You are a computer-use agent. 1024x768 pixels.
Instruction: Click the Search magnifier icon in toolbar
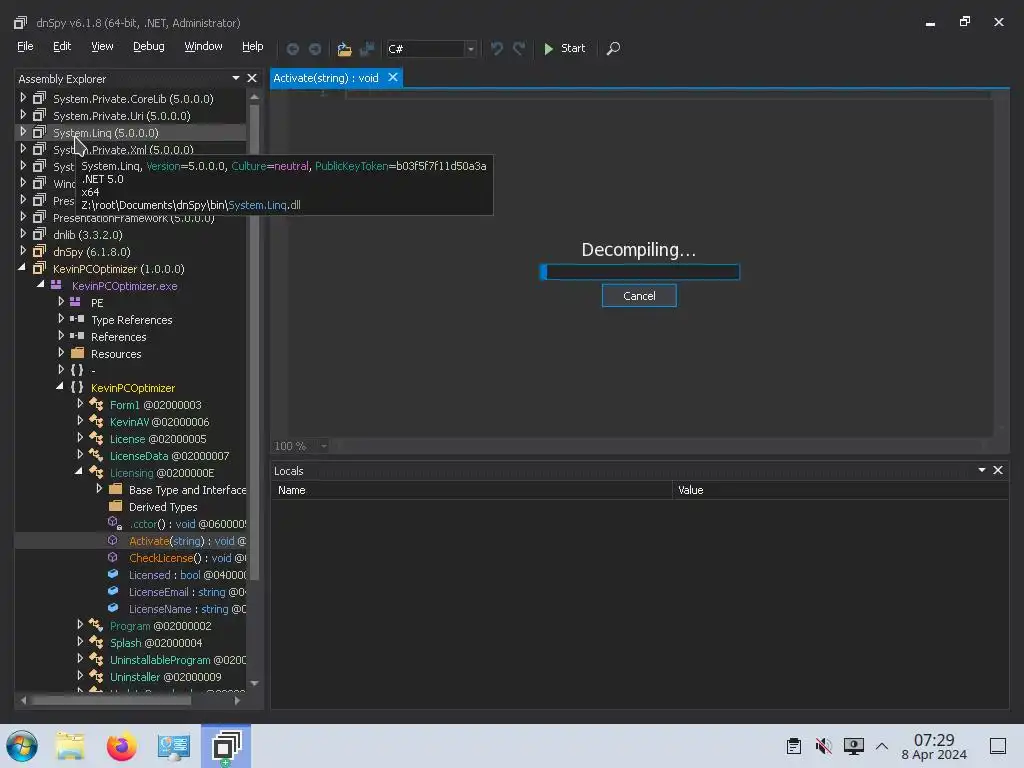(613, 49)
